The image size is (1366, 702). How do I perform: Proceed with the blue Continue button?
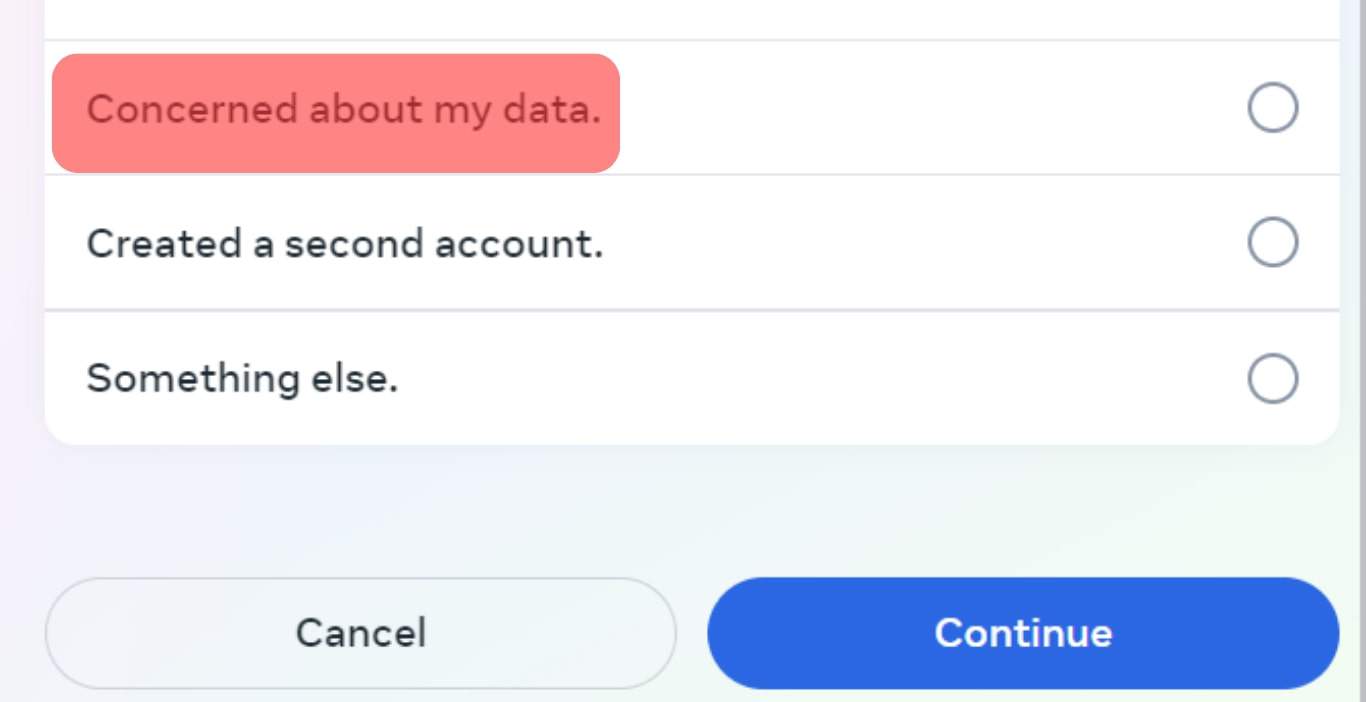tap(1023, 633)
